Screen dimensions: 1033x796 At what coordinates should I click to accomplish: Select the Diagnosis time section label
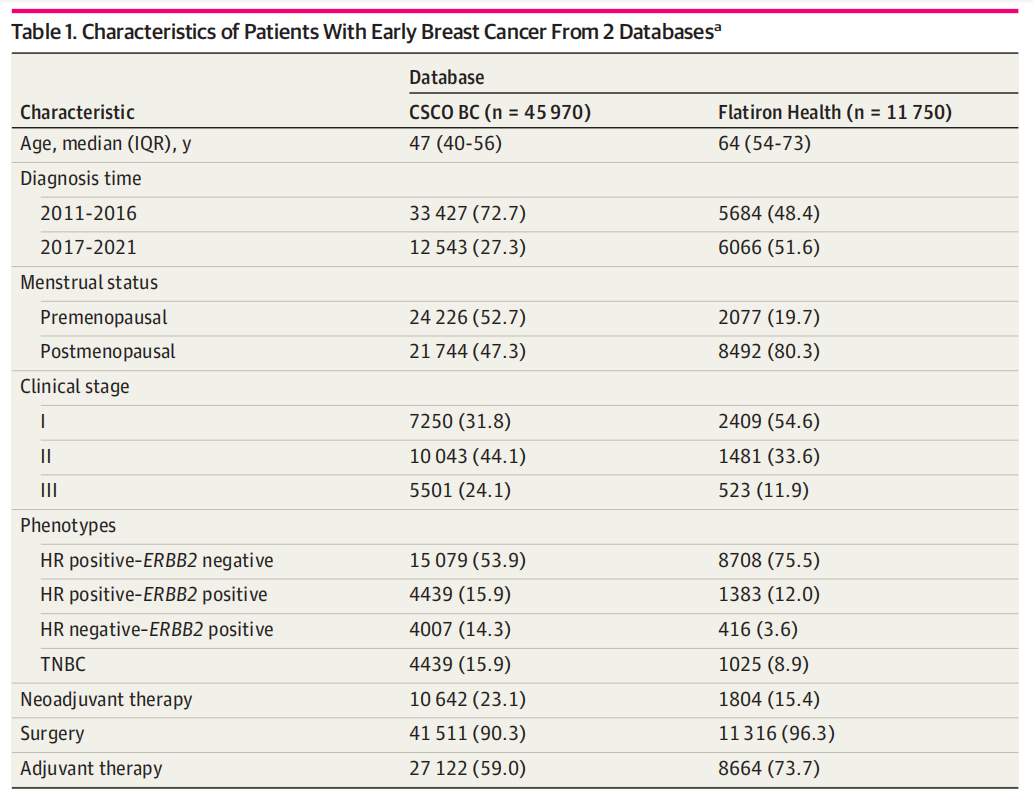(x=80, y=179)
